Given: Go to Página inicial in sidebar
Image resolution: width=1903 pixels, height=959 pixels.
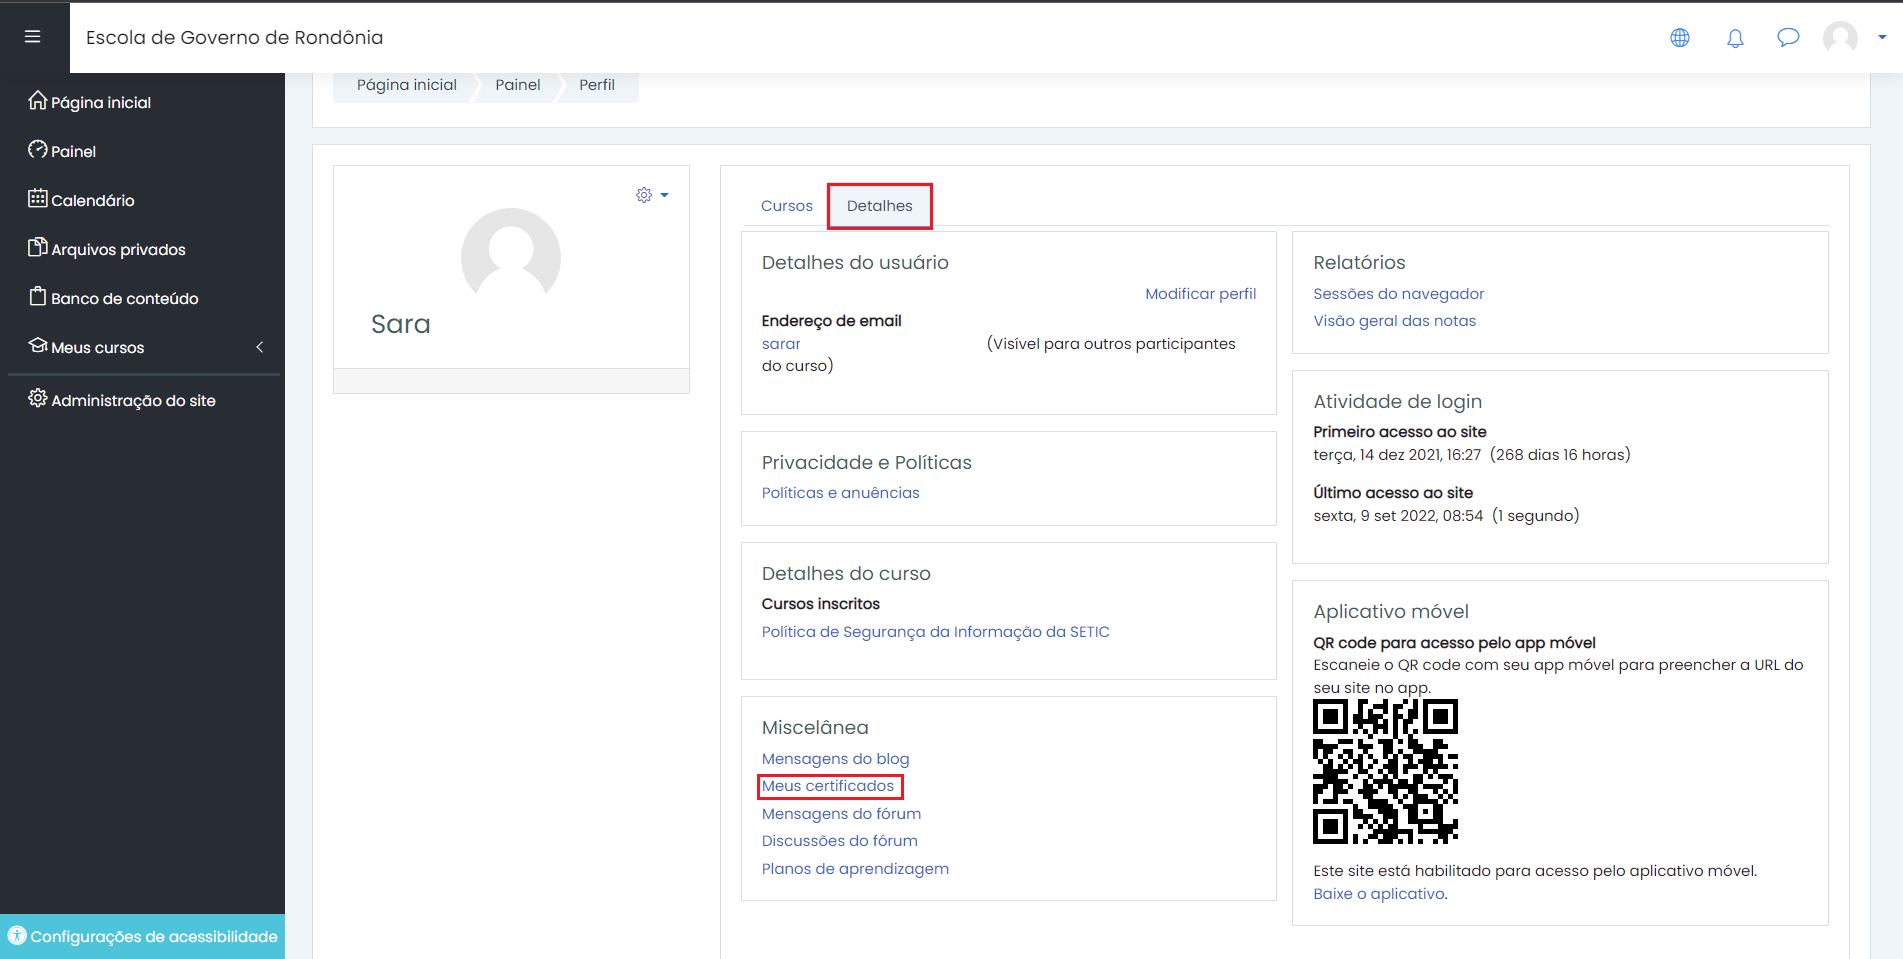Looking at the screenshot, I should pyautogui.click(x=101, y=102).
